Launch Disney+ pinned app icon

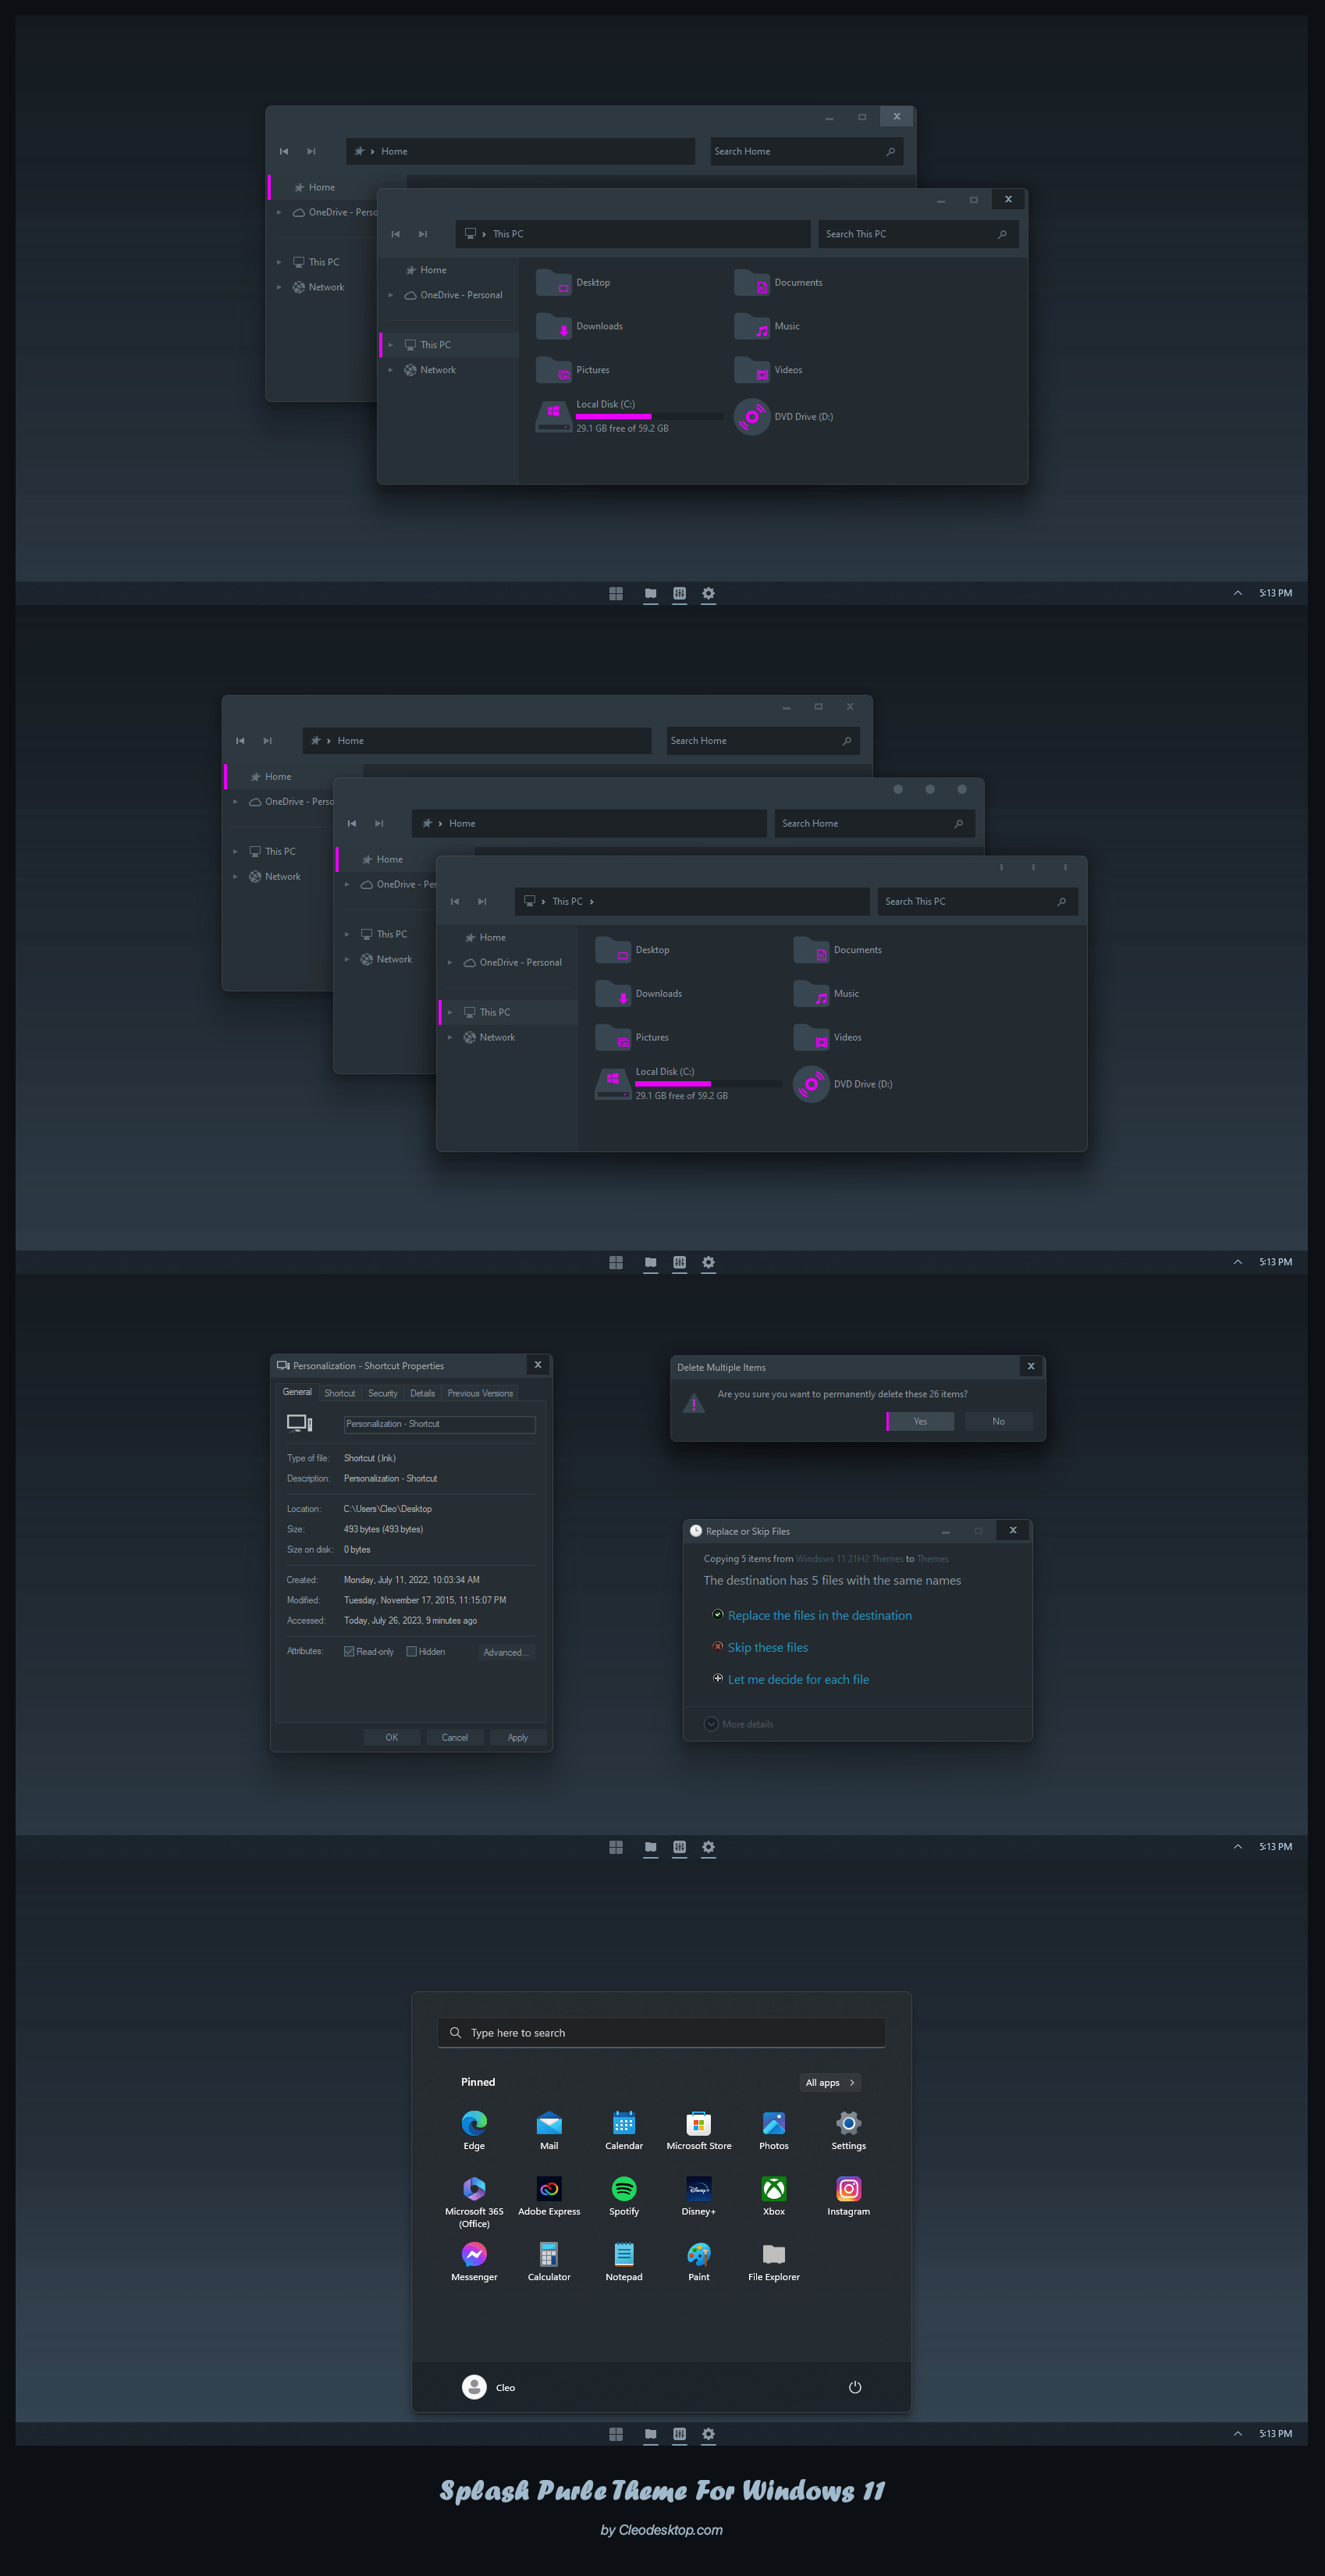coord(698,2189)
